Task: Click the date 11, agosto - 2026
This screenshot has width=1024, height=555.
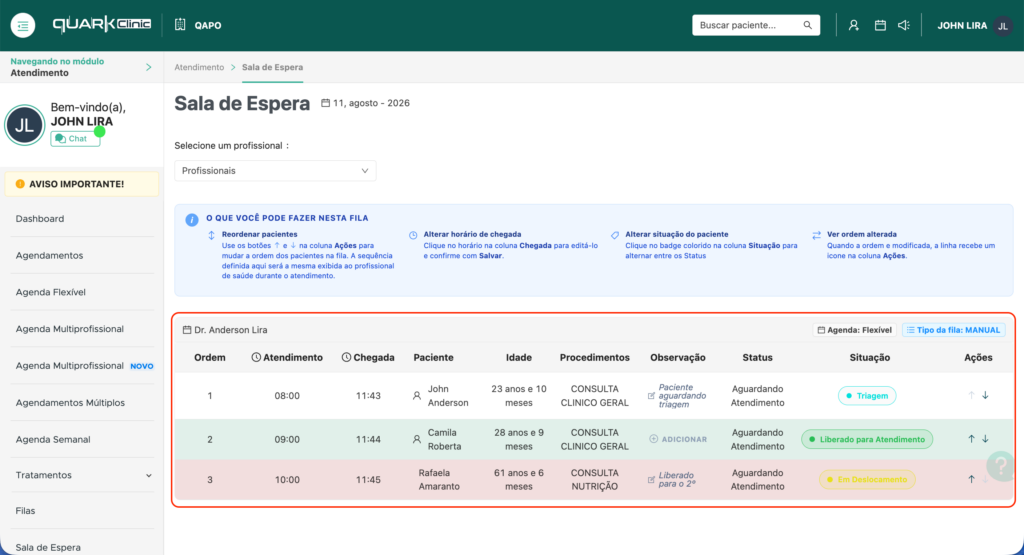Action: click(x=372, y=103)
